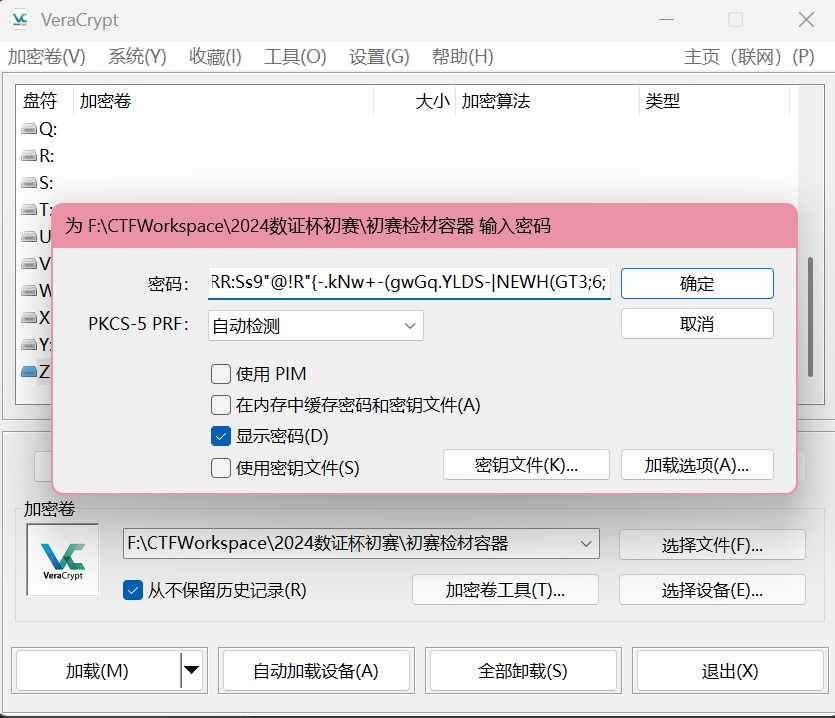Cancel the password dialog with 取消
Screen dimensions: 835x718
(x=697, y=324)
